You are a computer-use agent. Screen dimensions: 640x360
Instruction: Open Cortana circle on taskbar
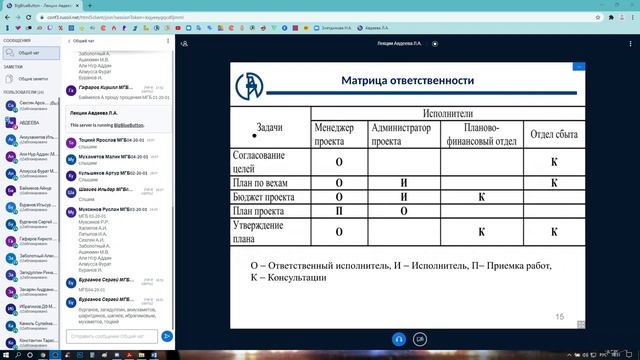30,355
